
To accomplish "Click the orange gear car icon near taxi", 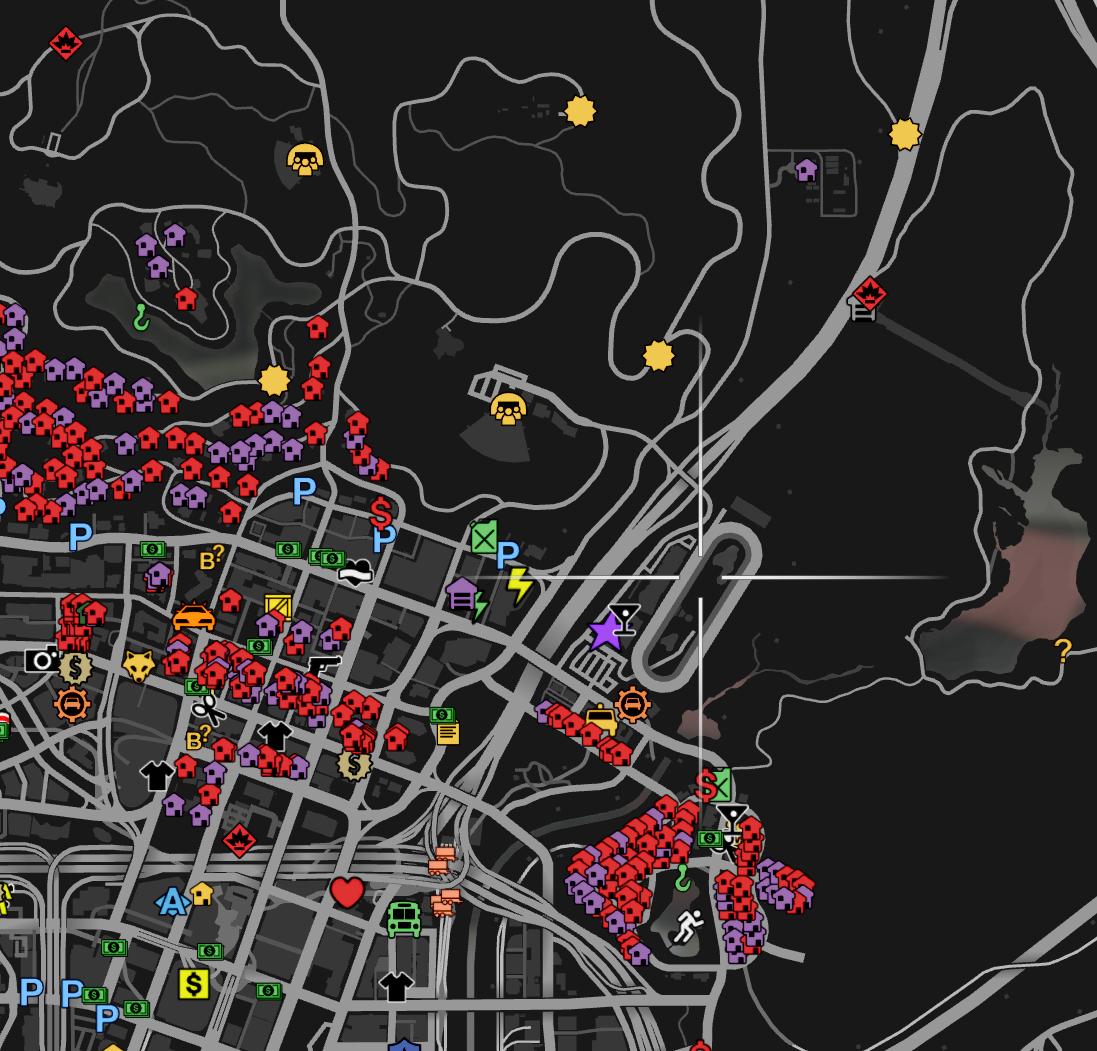I will (632, 705).
